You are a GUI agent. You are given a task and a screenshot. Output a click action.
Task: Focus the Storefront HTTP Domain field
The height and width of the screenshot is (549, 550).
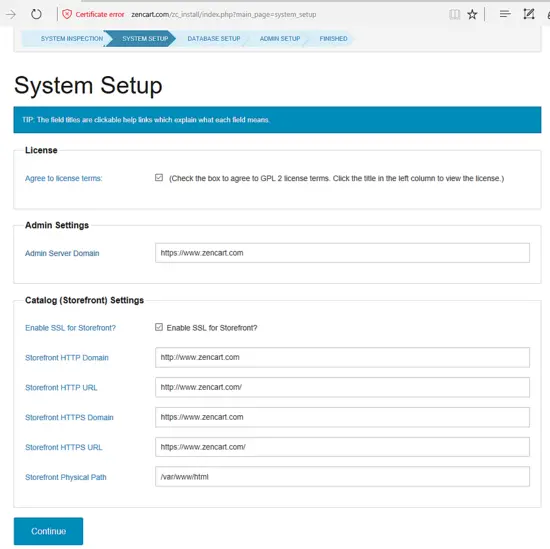(342, 357)
